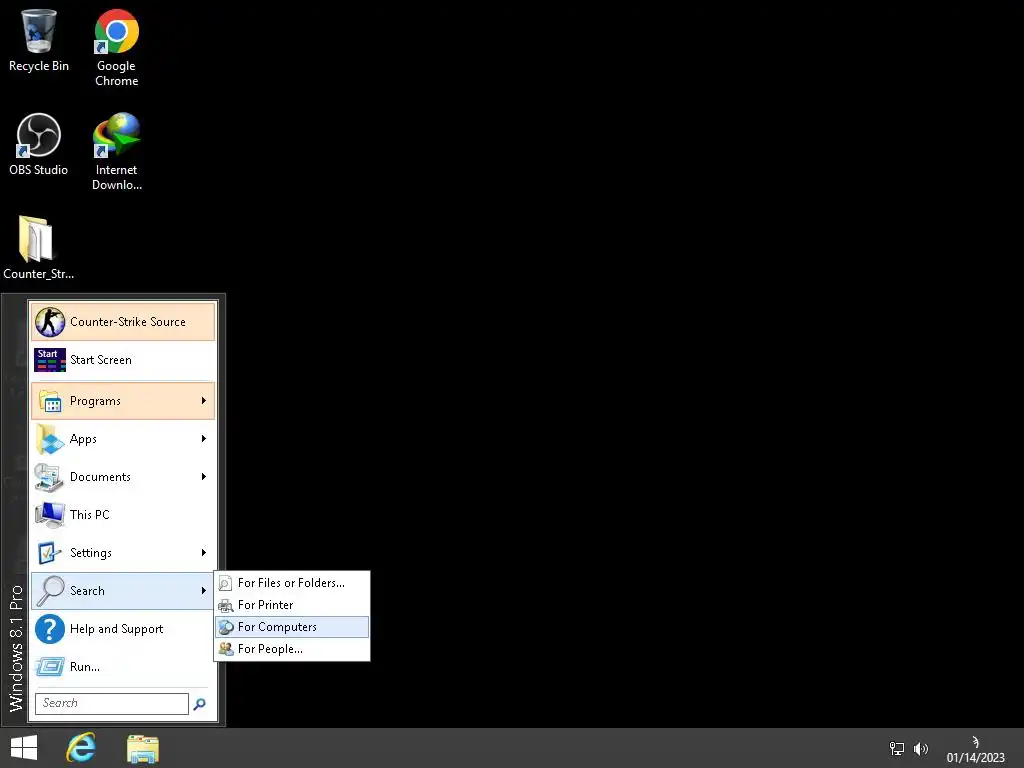
Task: Click the Apps folder icon
Action: [x=50, y=439]
